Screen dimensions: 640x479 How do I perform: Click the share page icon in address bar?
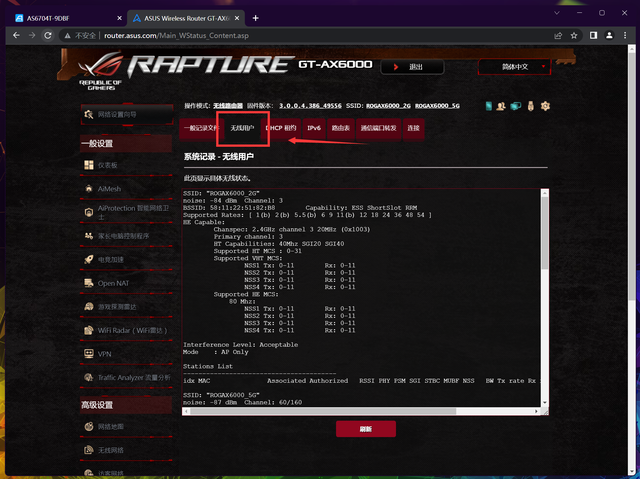point(558,35)
